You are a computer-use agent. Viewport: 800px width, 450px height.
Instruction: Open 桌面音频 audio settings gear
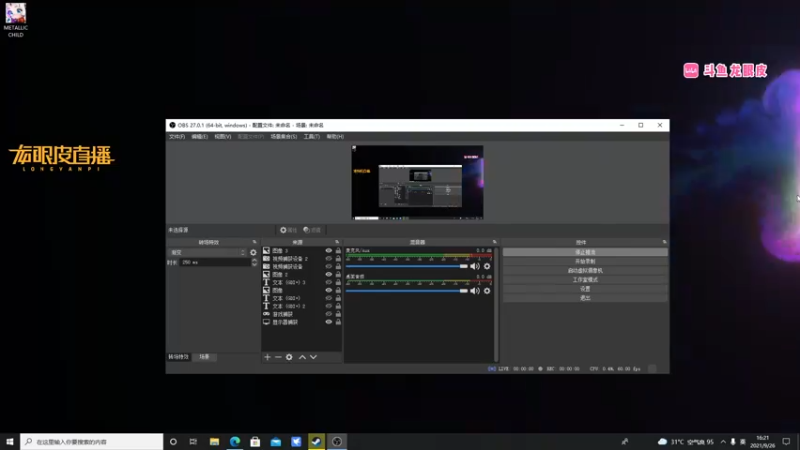point(487,291)
